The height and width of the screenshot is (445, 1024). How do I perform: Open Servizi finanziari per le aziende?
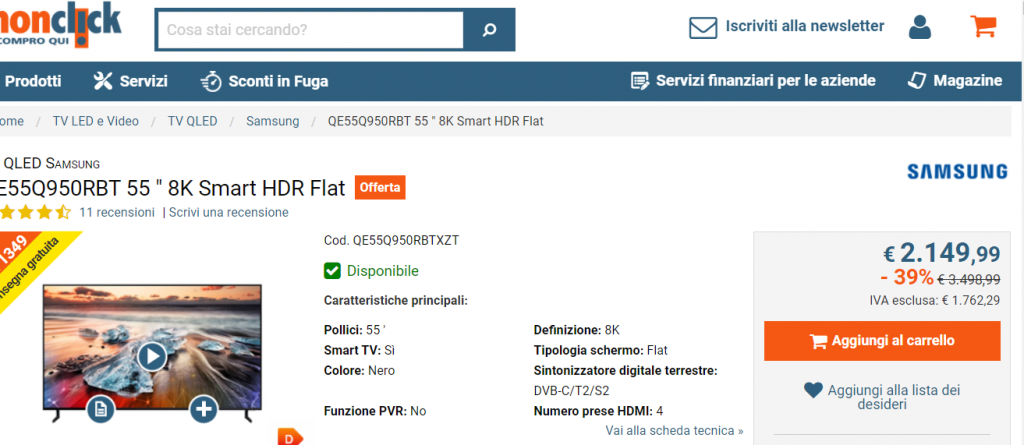(x=752, y=81)
